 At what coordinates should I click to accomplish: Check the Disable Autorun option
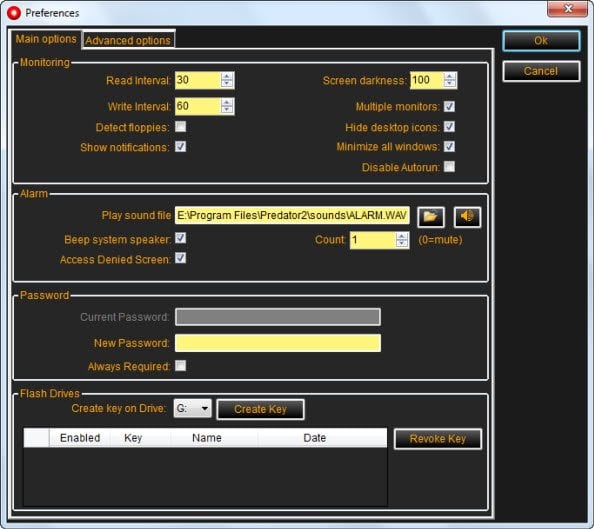coord(449,166)
